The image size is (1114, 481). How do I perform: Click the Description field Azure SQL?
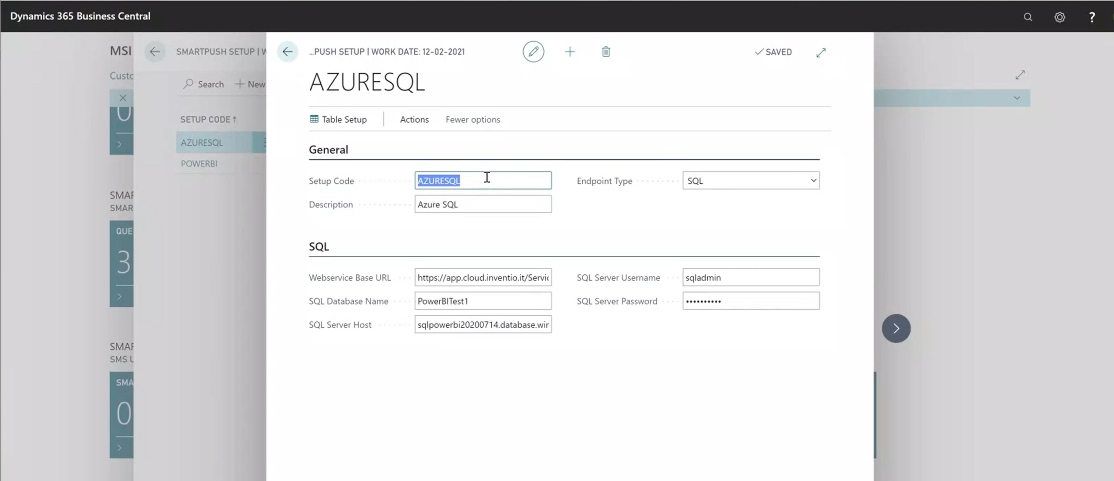coord(483,204)
